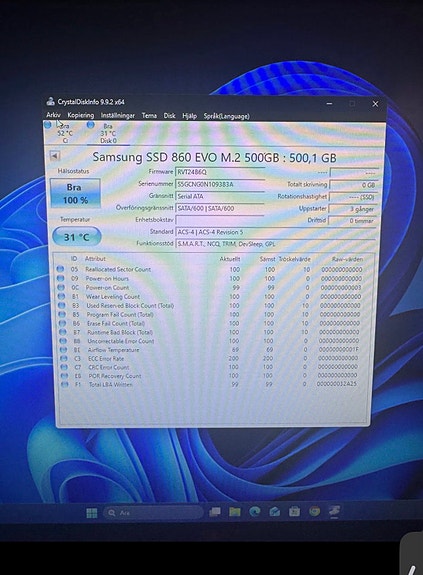Click status icon for Total LBA Written
This screenshot has width=423, height=575.
click(65, 385)
